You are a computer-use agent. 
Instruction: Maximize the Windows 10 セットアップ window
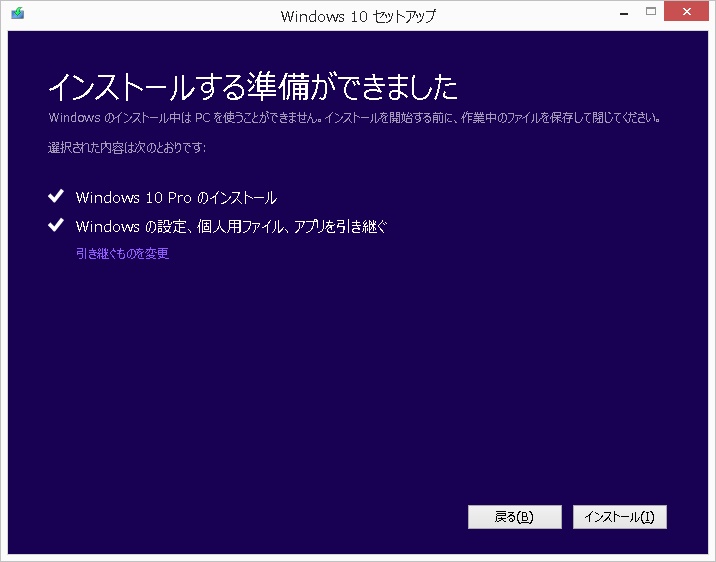coord(651,13)
